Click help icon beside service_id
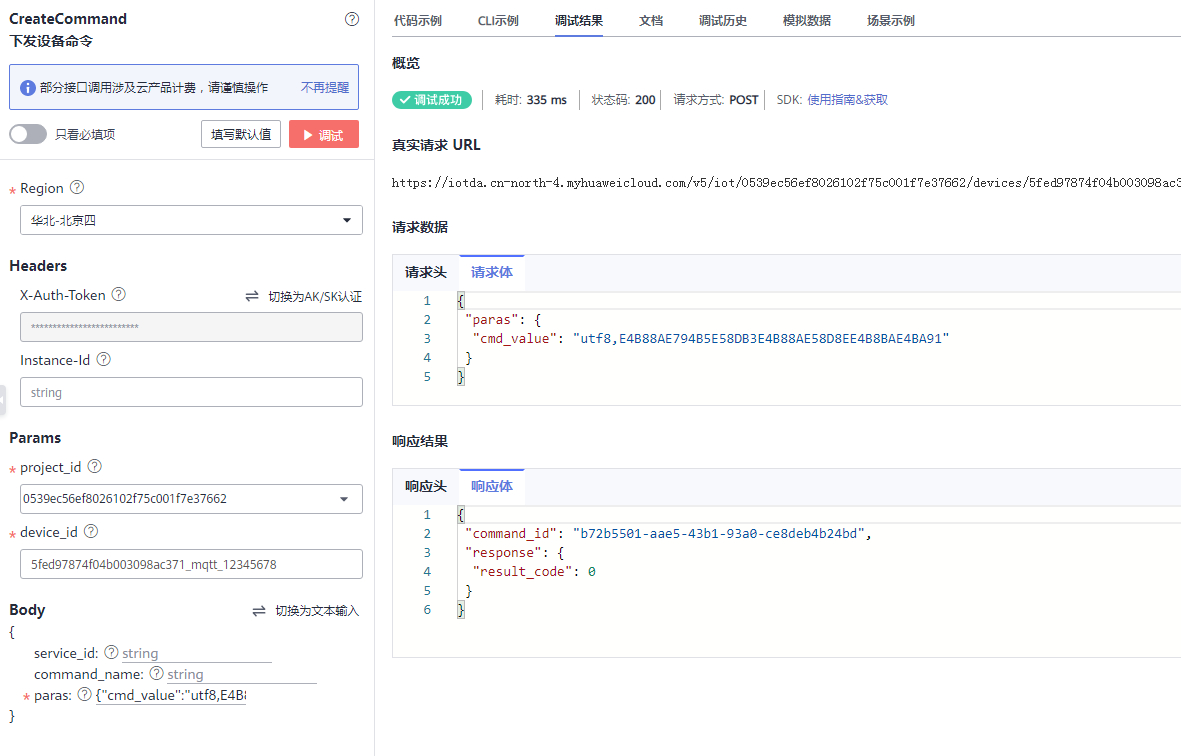The image size is (1181, 756). tap(111, 652)
